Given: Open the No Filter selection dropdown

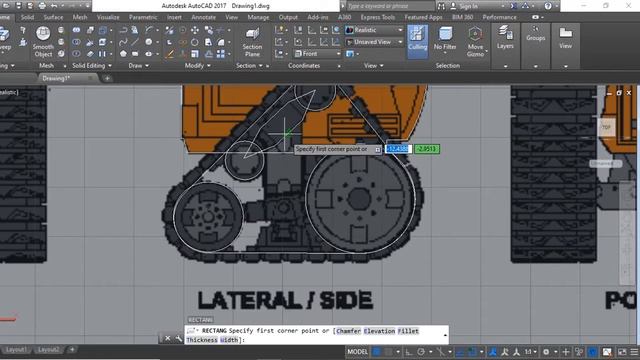Looking at the screenshot, I should tap(445, 40).
